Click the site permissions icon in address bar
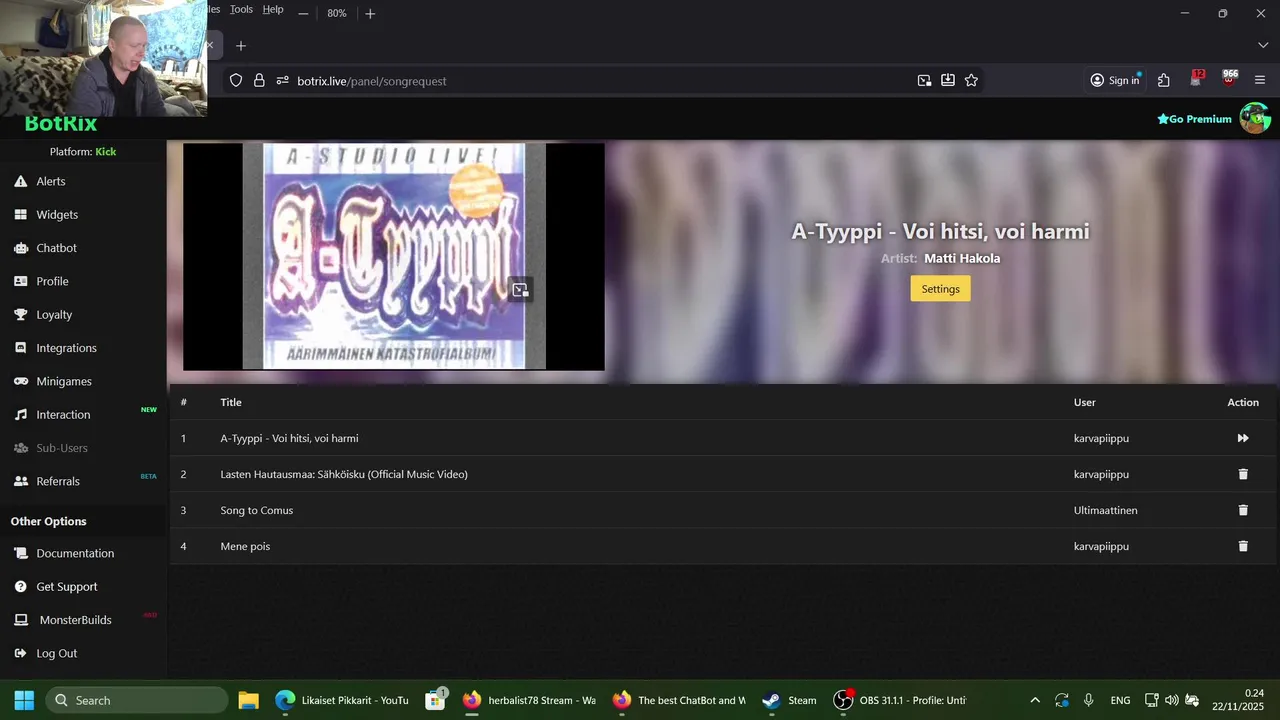1280x720 pixels. point(282,81)
